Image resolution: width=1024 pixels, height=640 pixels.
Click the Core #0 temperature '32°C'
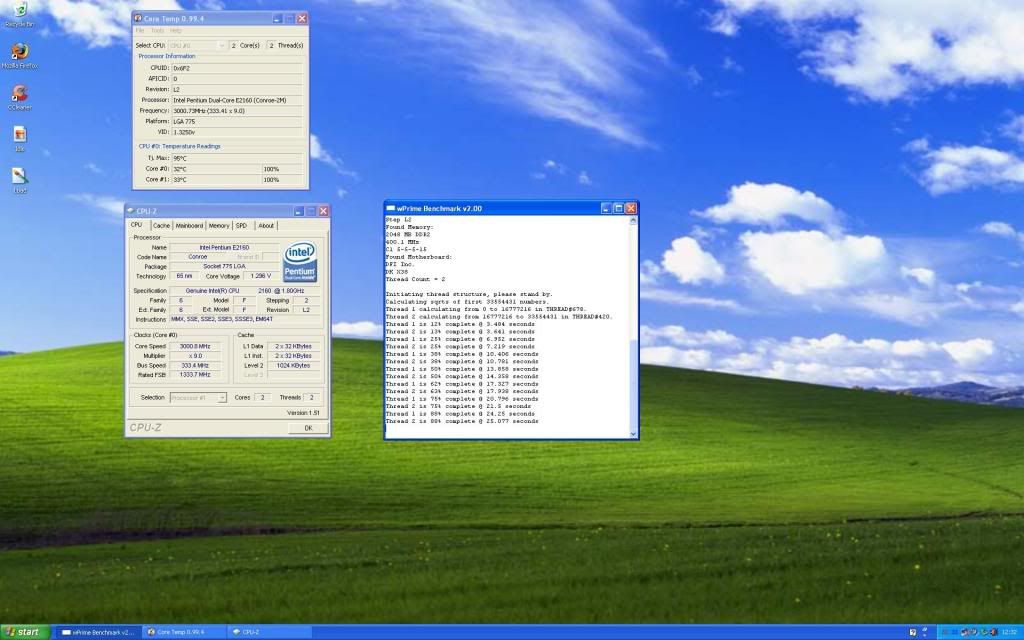(x=216, y=169)
